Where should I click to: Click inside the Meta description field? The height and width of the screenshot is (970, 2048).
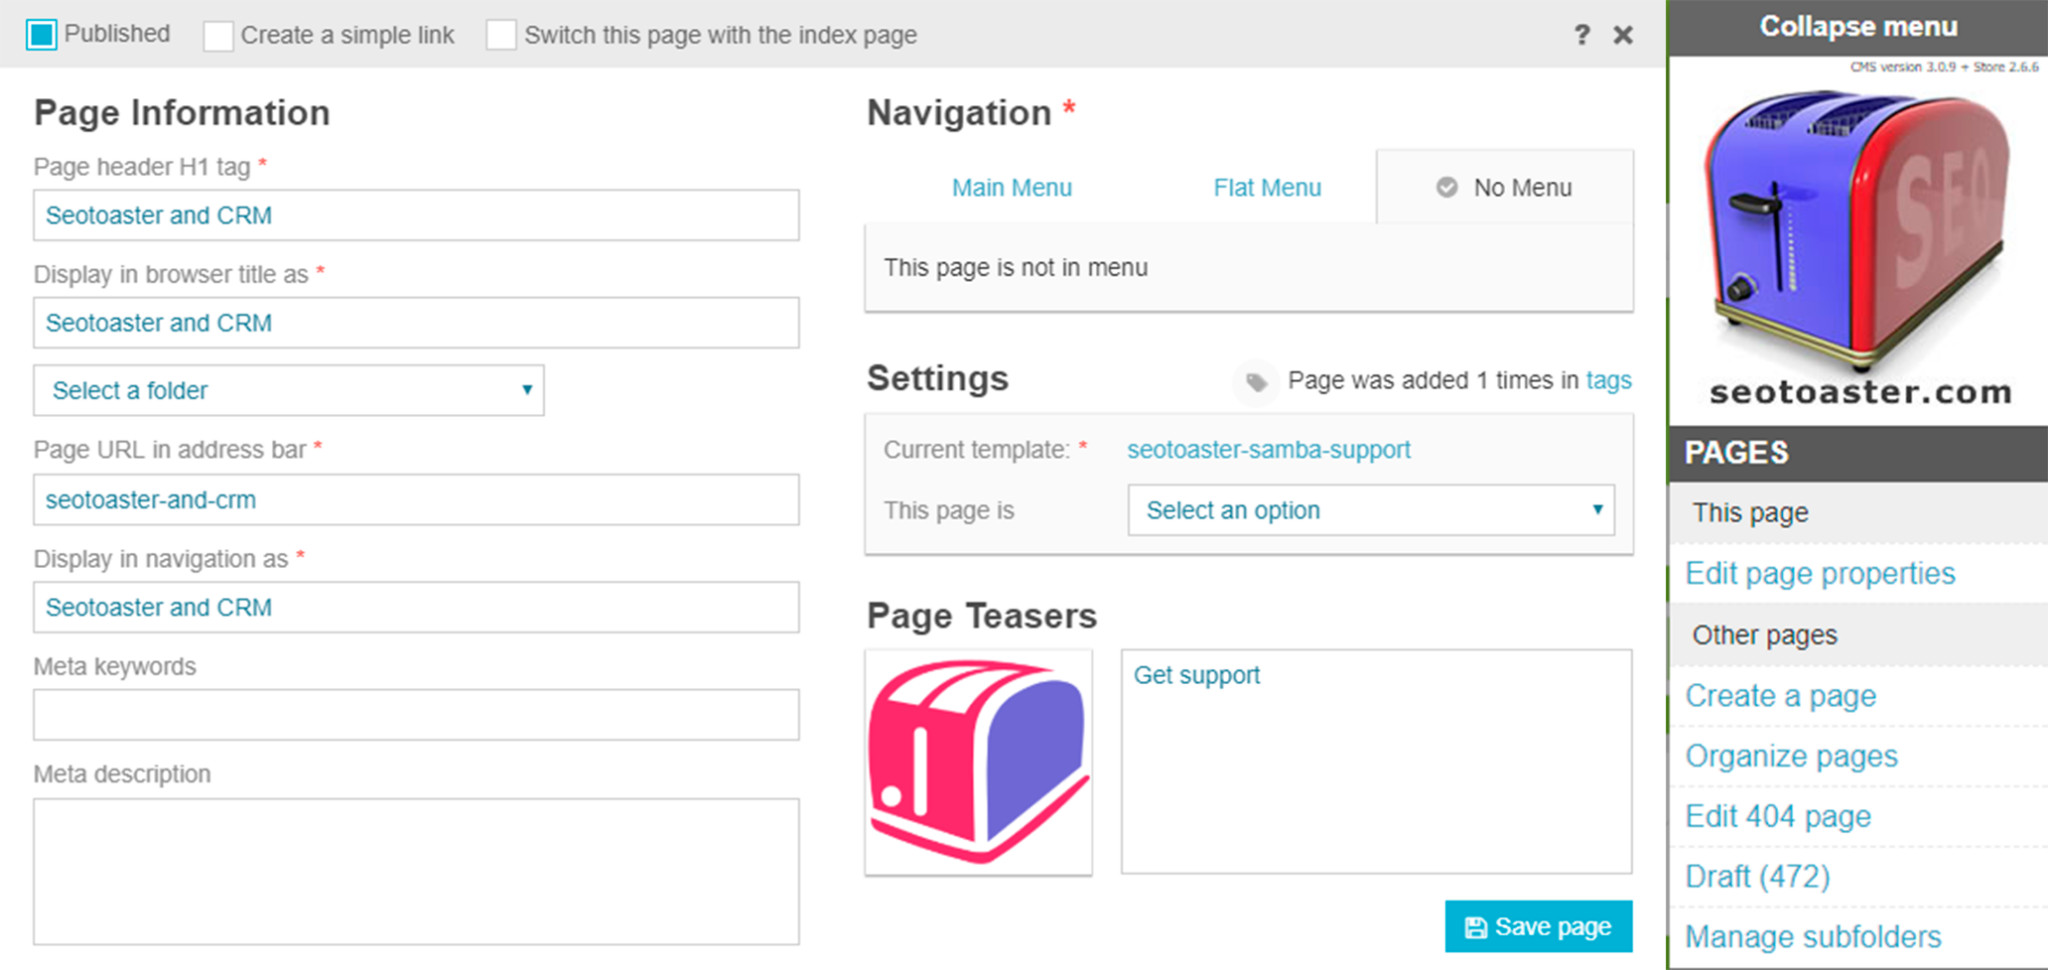point(416,870)
